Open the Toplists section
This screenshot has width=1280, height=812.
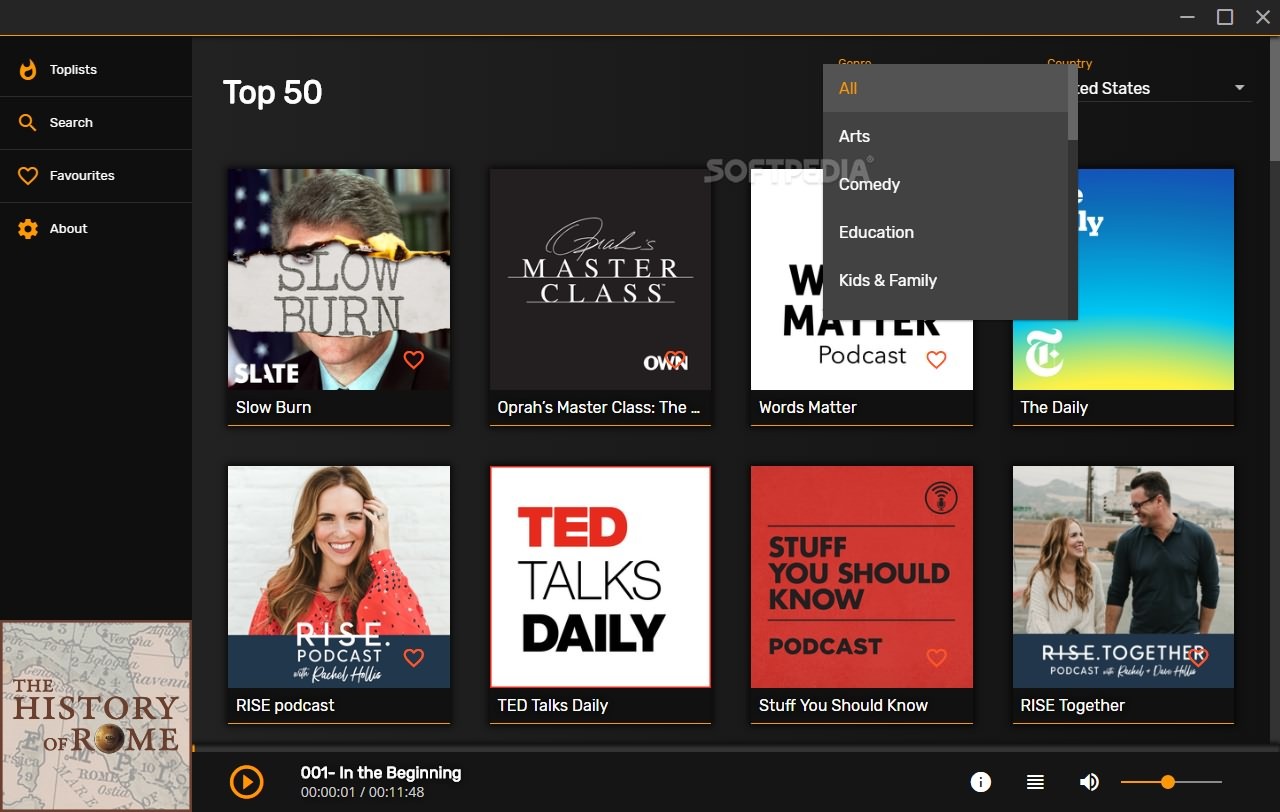96,70
